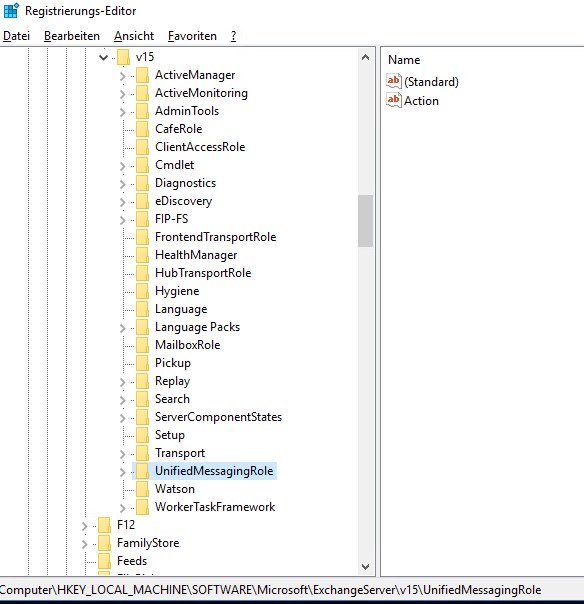Expand the Diagnostics key

click(x=123, y=184)
